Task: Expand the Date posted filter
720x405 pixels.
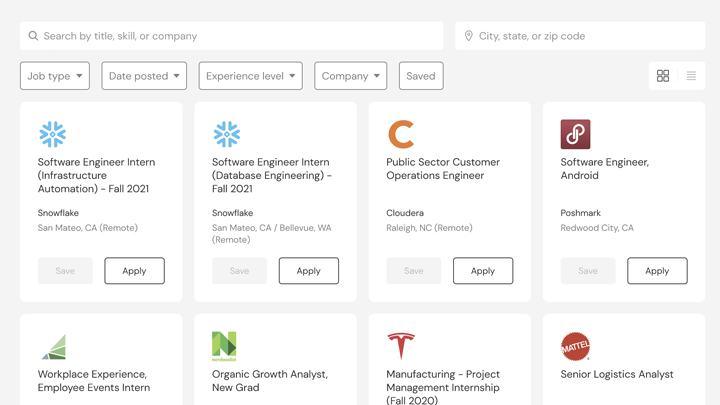Action: click(144, 76)
